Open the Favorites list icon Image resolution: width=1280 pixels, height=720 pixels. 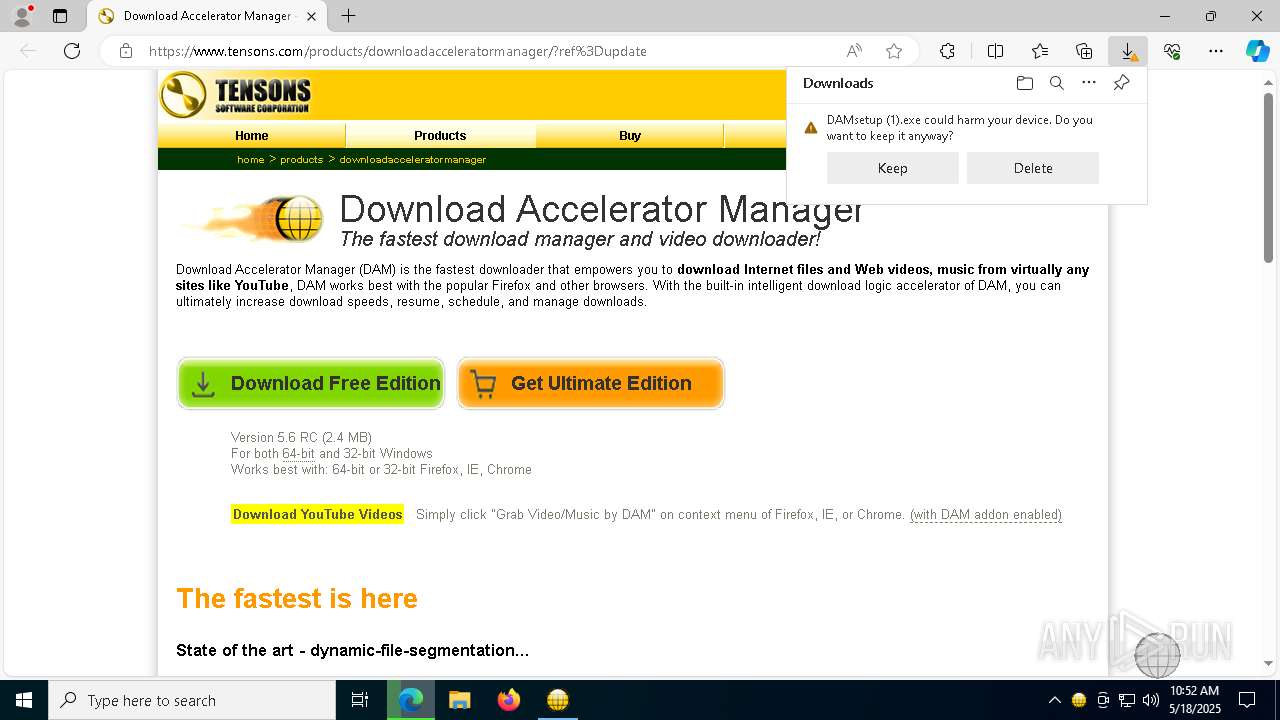pos(1040,51)
